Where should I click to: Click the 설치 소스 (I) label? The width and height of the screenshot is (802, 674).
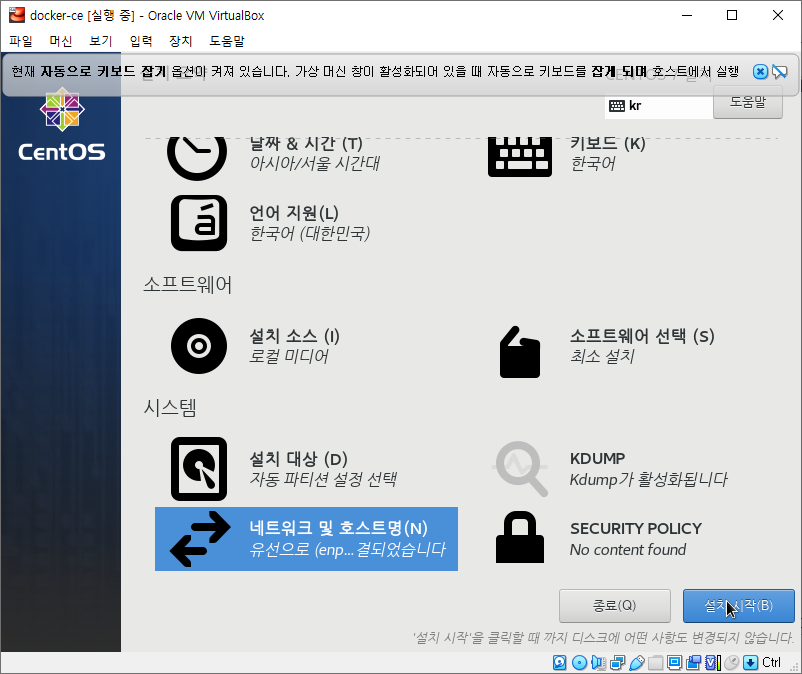click(294, 336)
